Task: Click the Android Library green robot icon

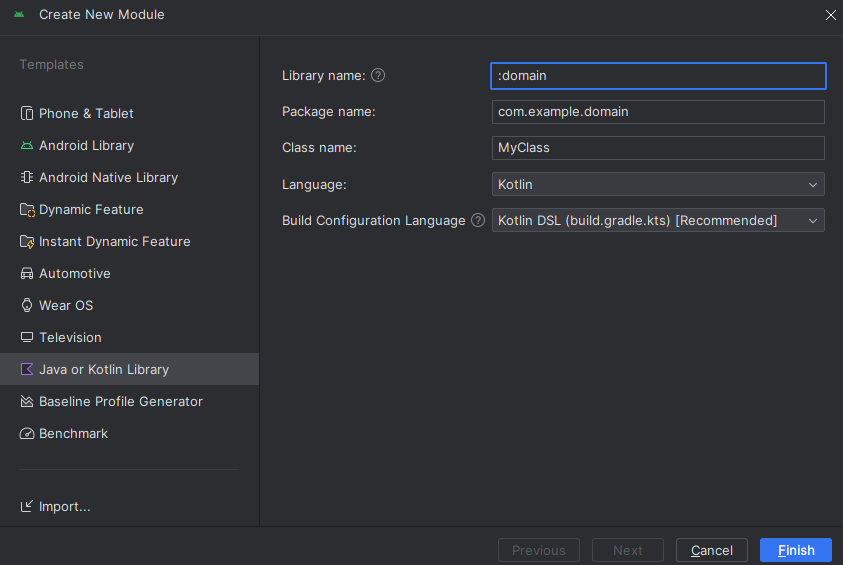Action: click(x=26, y=145)
